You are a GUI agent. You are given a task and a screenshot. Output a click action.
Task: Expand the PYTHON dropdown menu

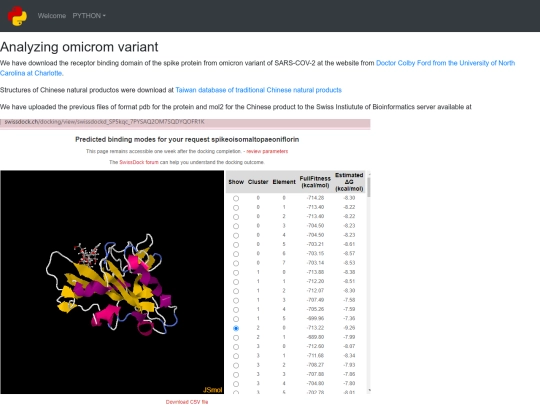pos(89,16)
